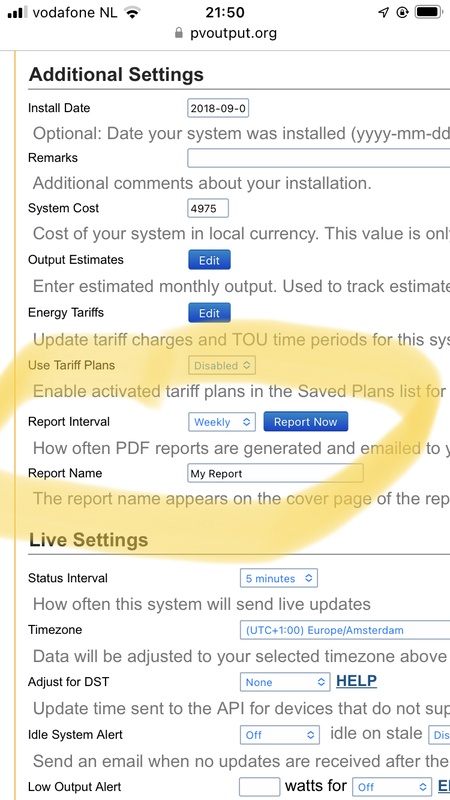The image size is (450, 800).
Task: Open the Use Tariff Plans dropdown
Action: 222,366
